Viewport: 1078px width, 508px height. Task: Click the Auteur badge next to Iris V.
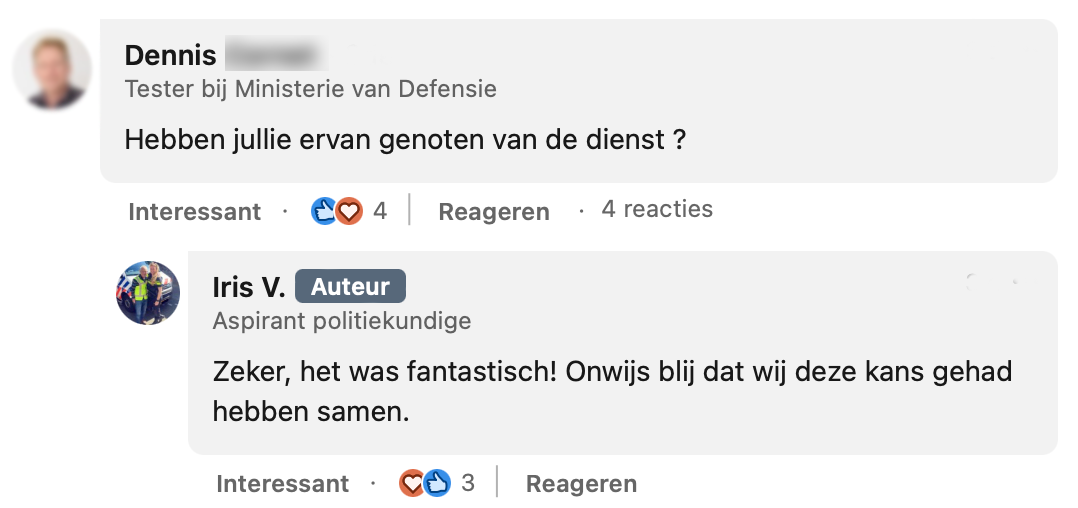coord(350,287)
